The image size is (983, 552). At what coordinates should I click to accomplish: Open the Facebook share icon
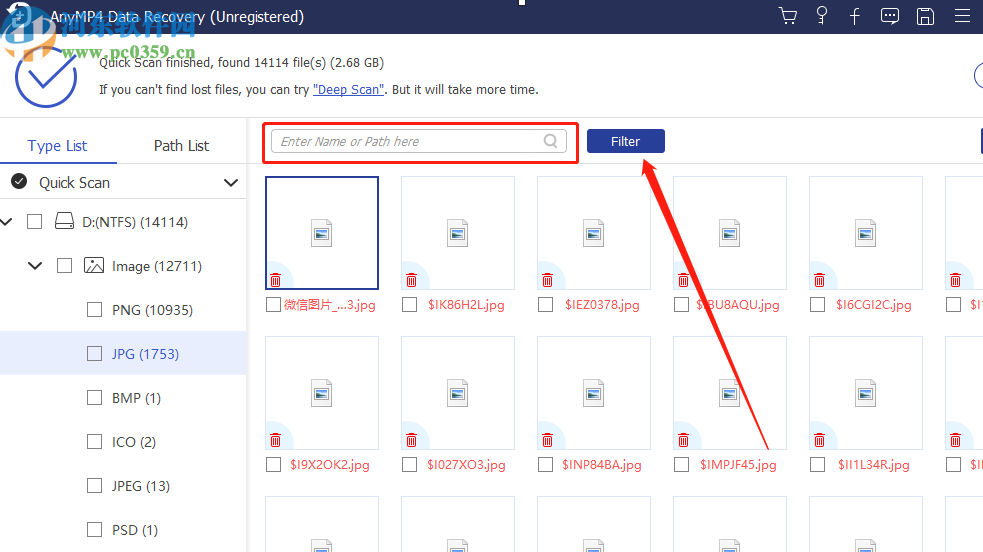coord(854,16)
